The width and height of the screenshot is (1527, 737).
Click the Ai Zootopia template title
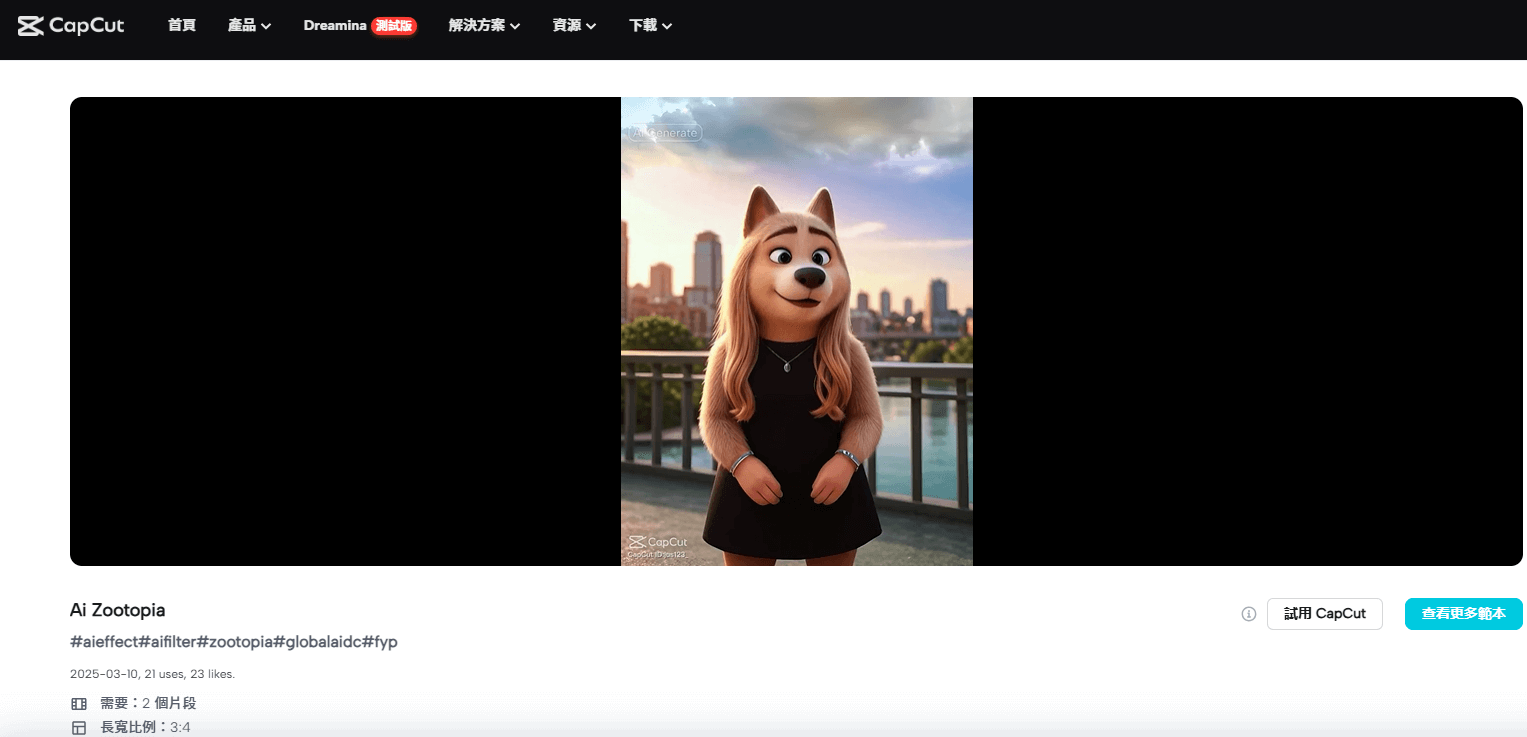pyautogui.click(x=117, y=610)
